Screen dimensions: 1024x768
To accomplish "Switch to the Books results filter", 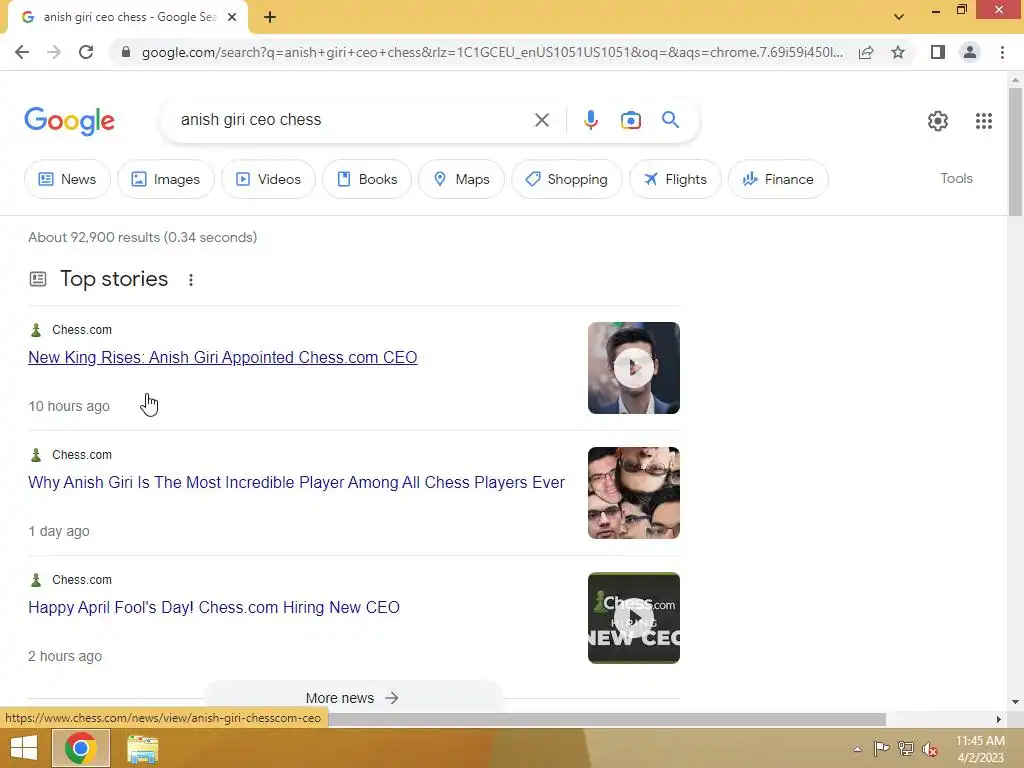I will point(367,179).
